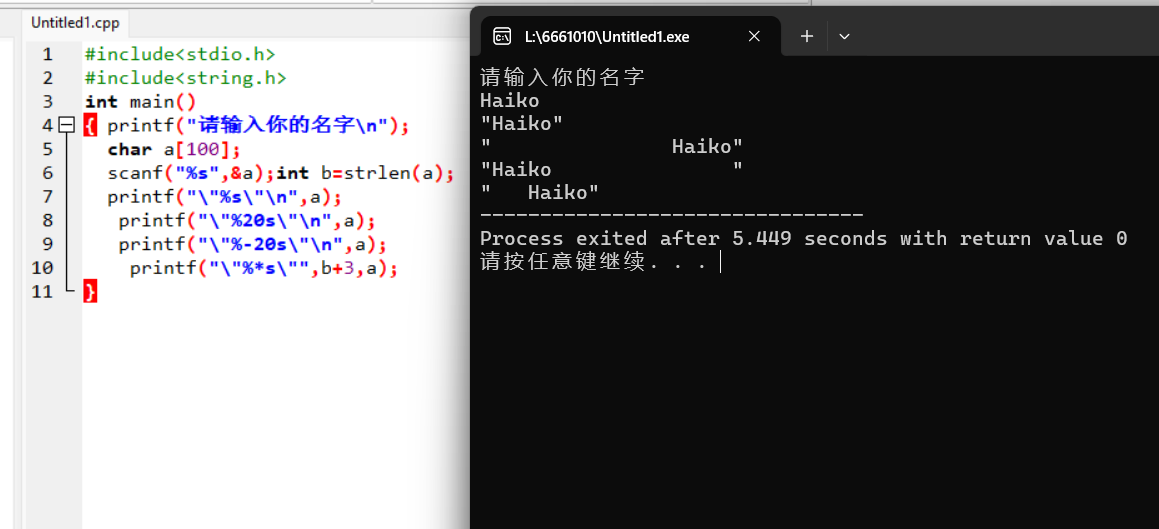The image size is (1159, 529).
Task: Collapse the main function fold marker
Action: (67, 126)
